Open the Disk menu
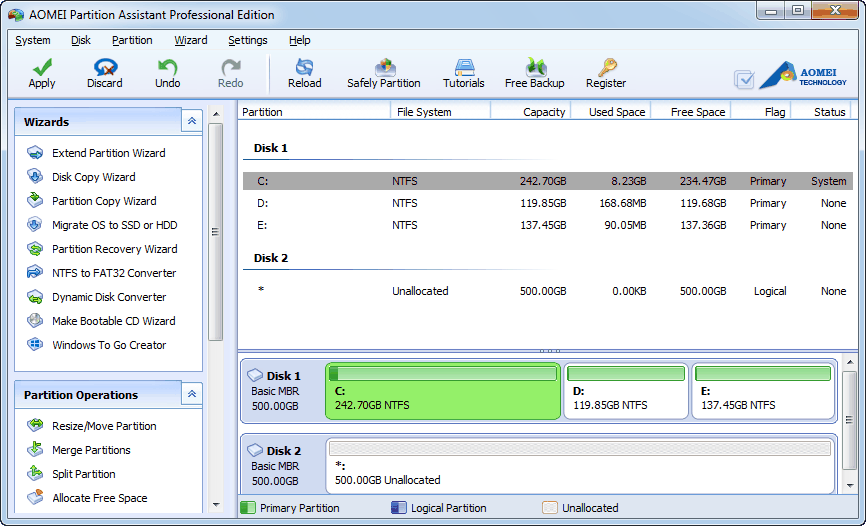This screenshot has height=526, width=866. click(81, 40)
